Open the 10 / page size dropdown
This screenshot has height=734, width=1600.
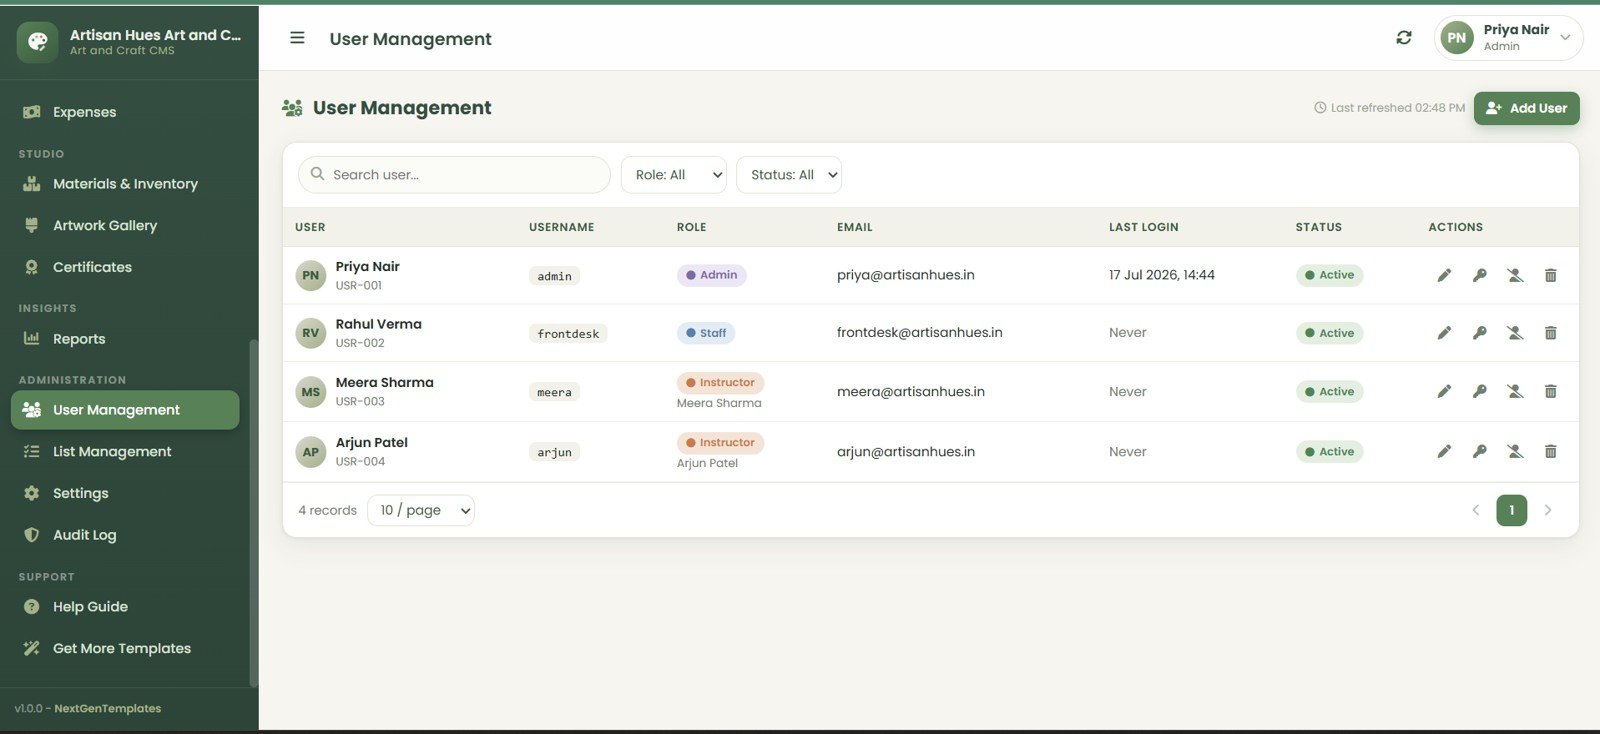tap(421, 510)
